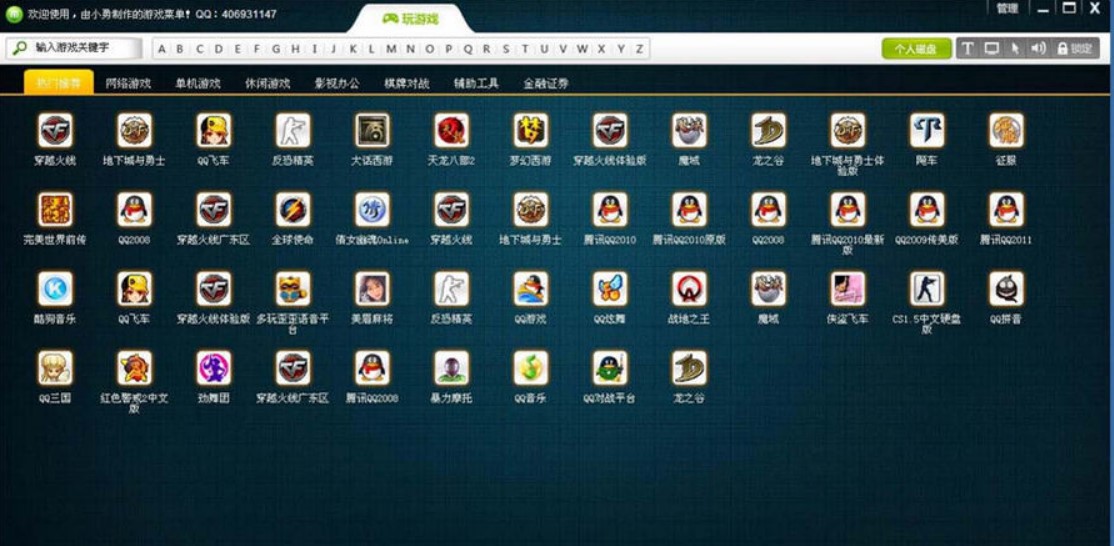Filter games by letter Q
The height and width of the screenshot is (546, 1114).
(x=468, y=48)
